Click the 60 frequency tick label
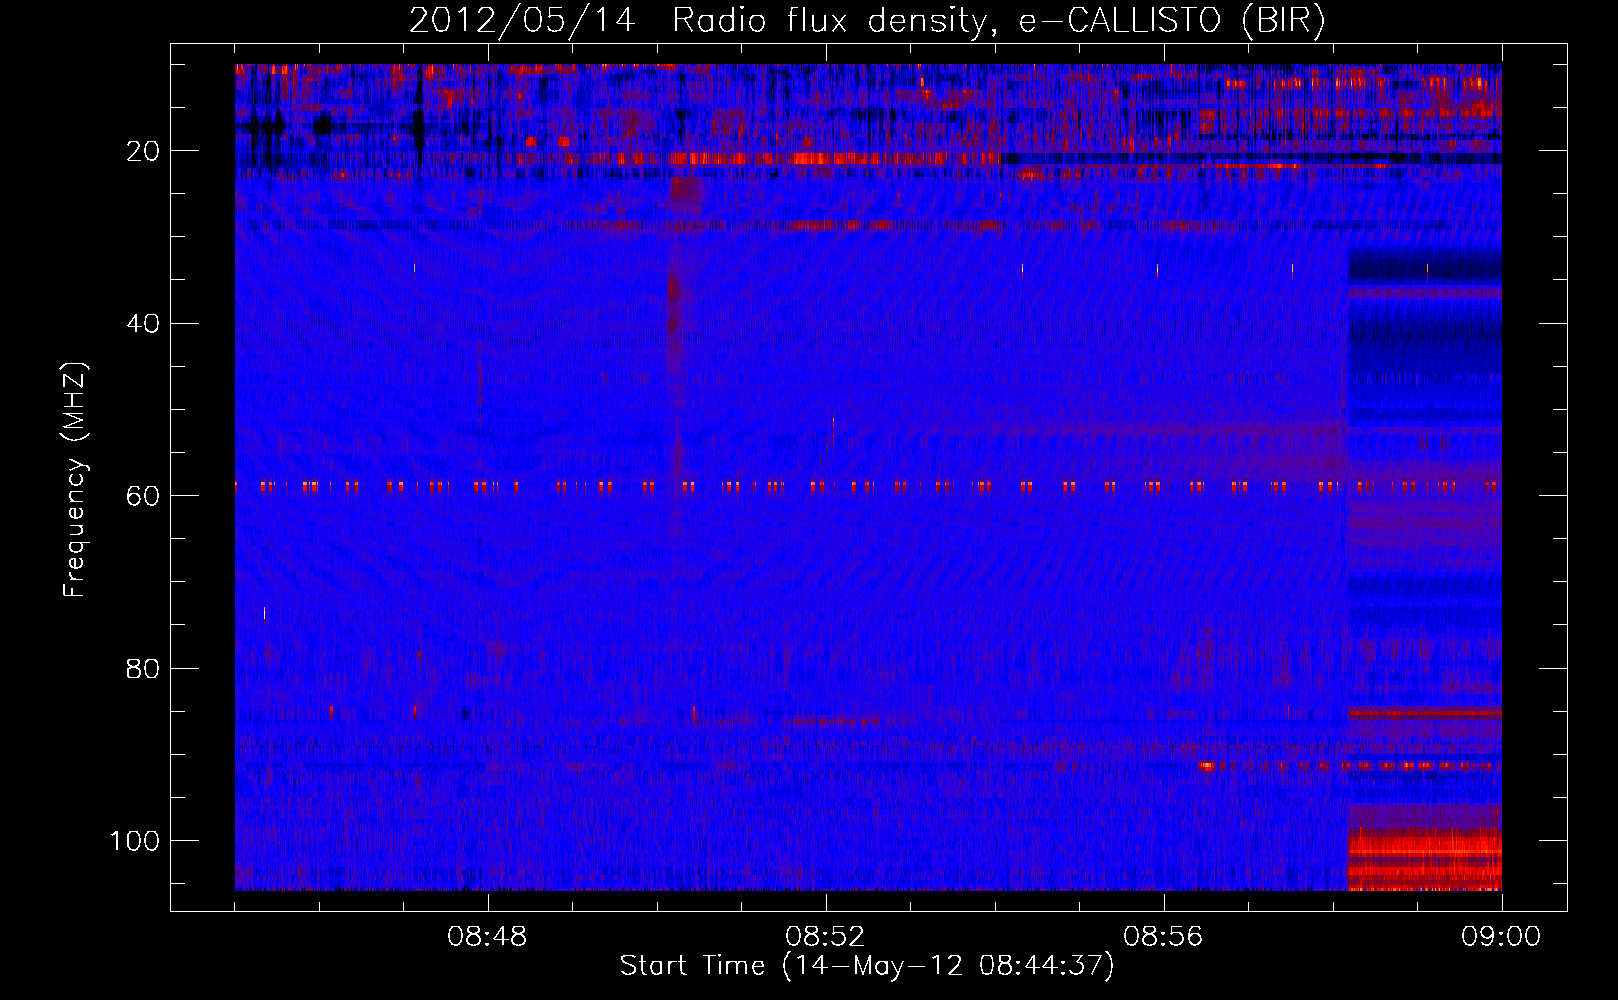The image size is (1618, 1000). (x=143, y=496)
